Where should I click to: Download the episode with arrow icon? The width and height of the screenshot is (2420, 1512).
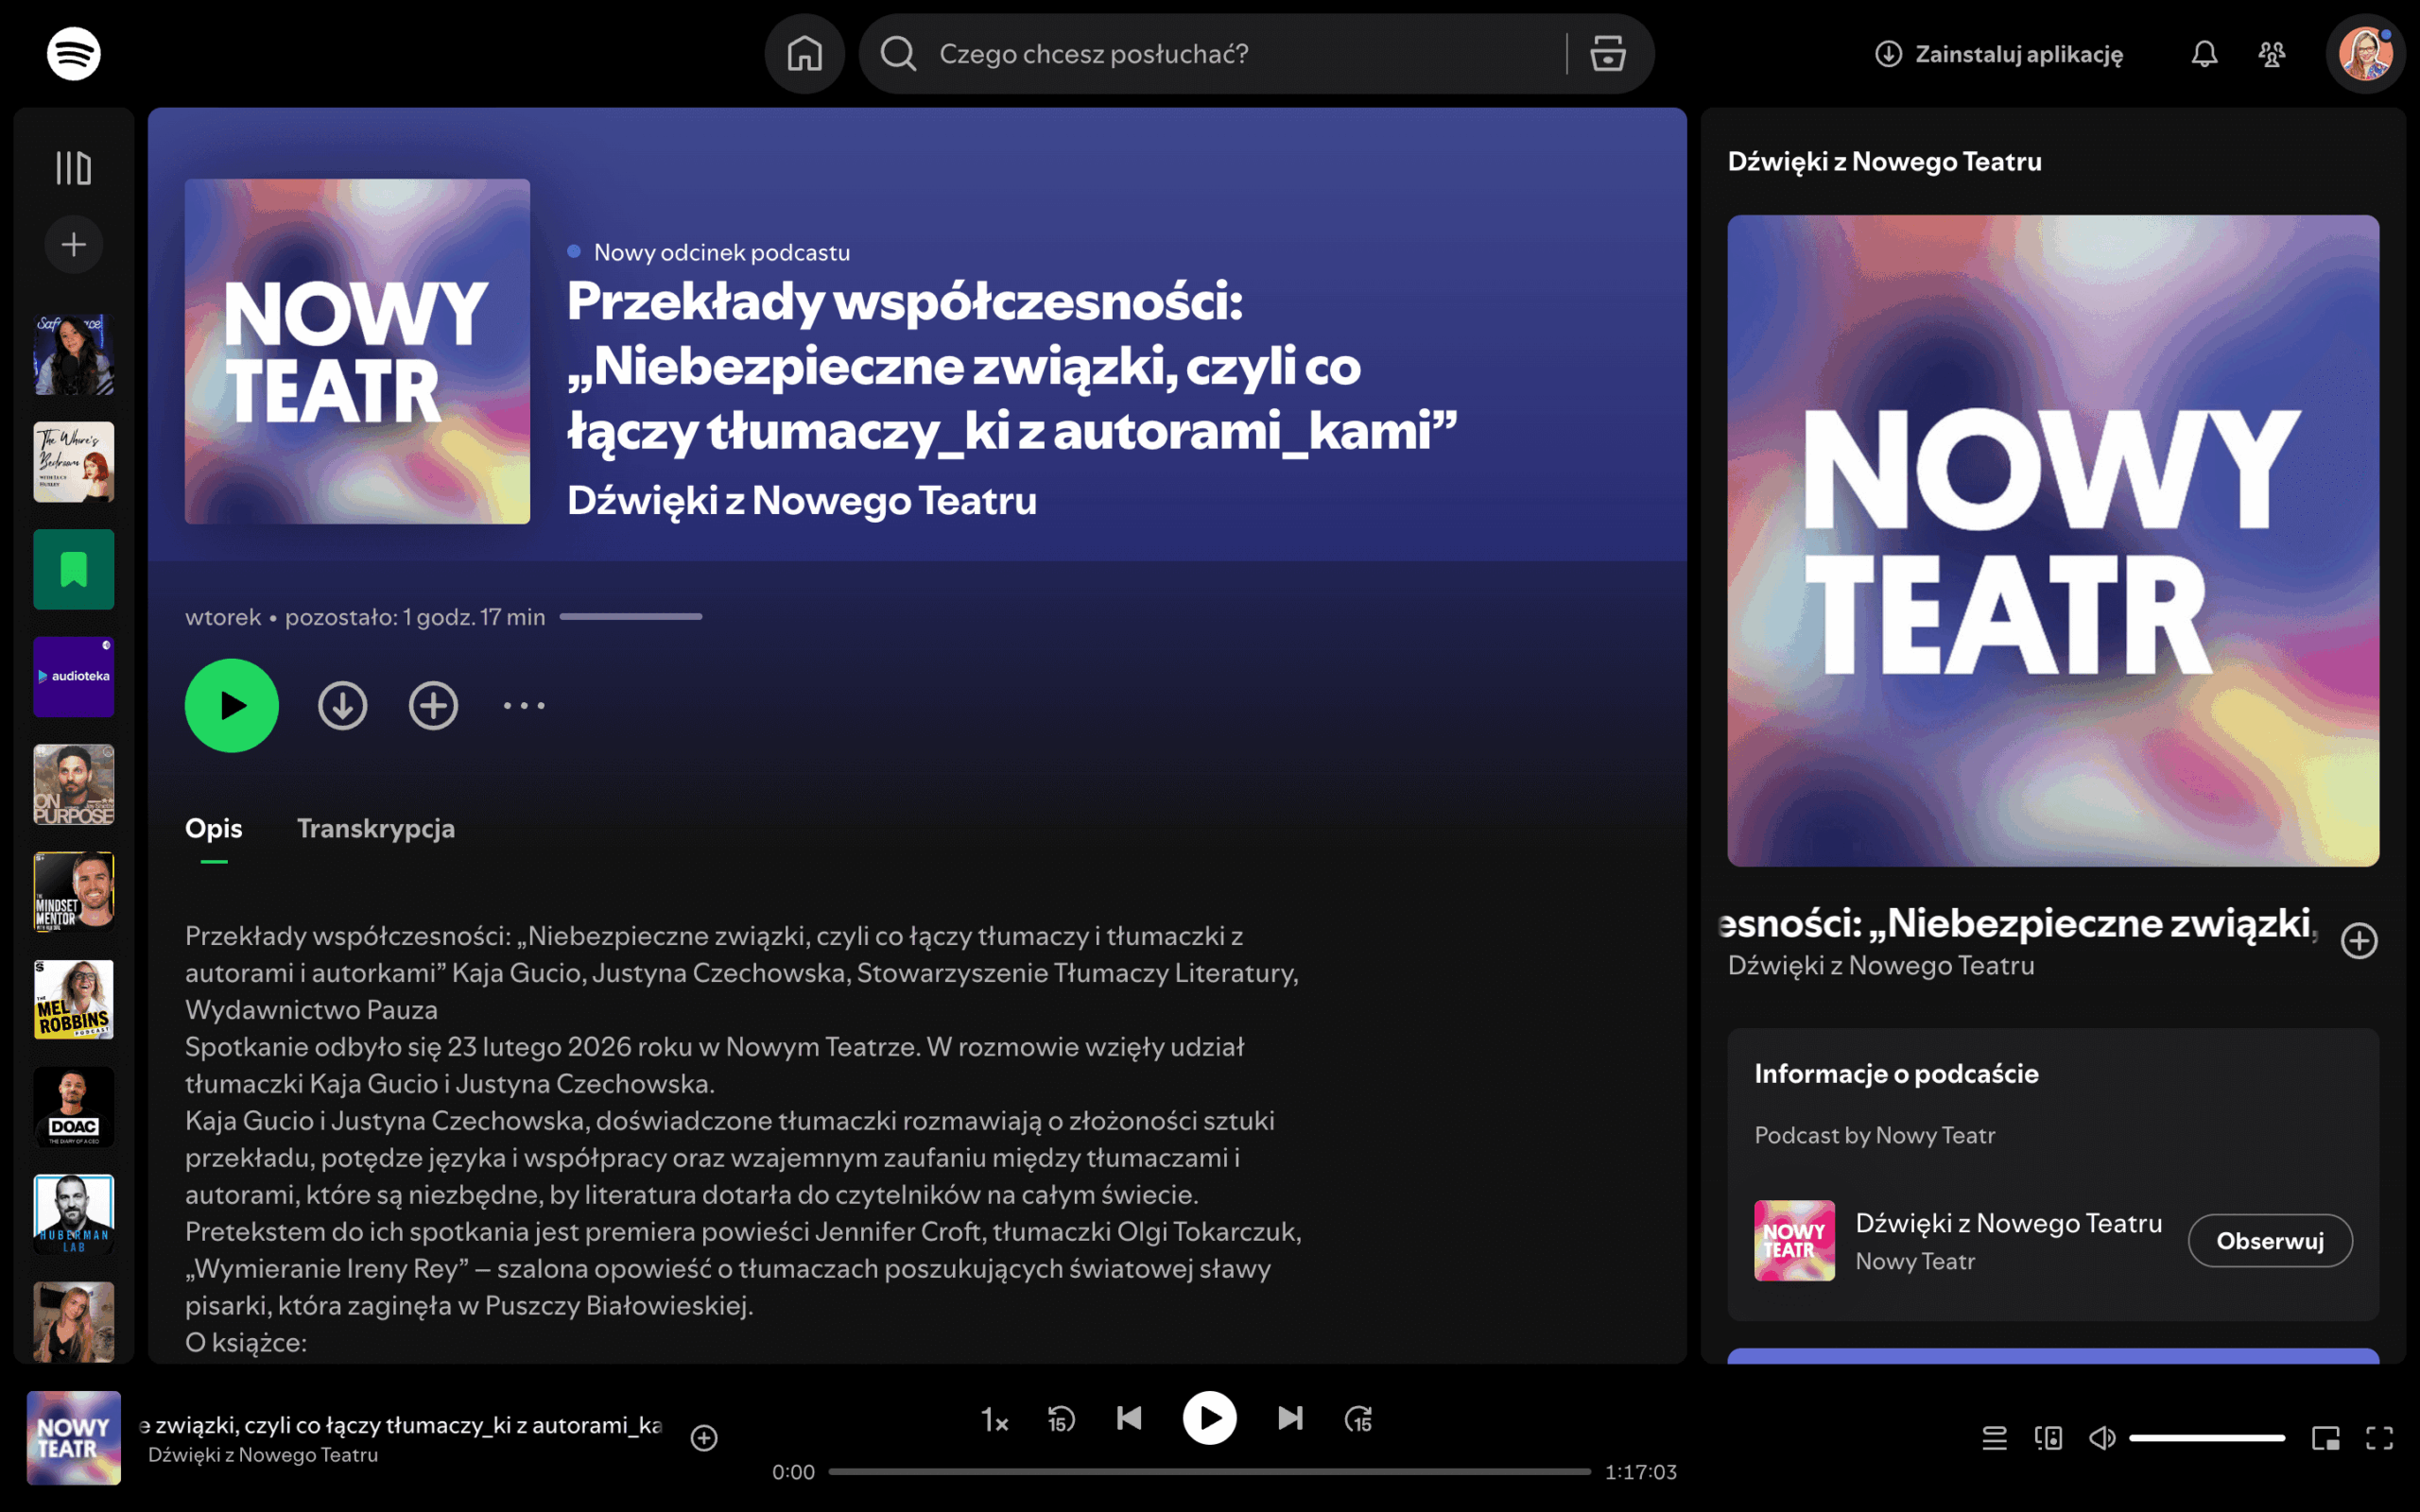(342, 706)
